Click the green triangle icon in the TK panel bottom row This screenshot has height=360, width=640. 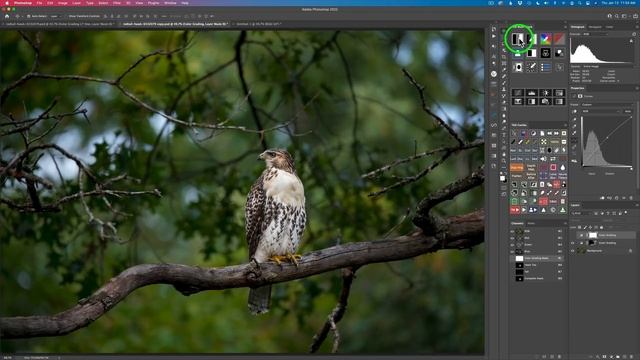562,210
